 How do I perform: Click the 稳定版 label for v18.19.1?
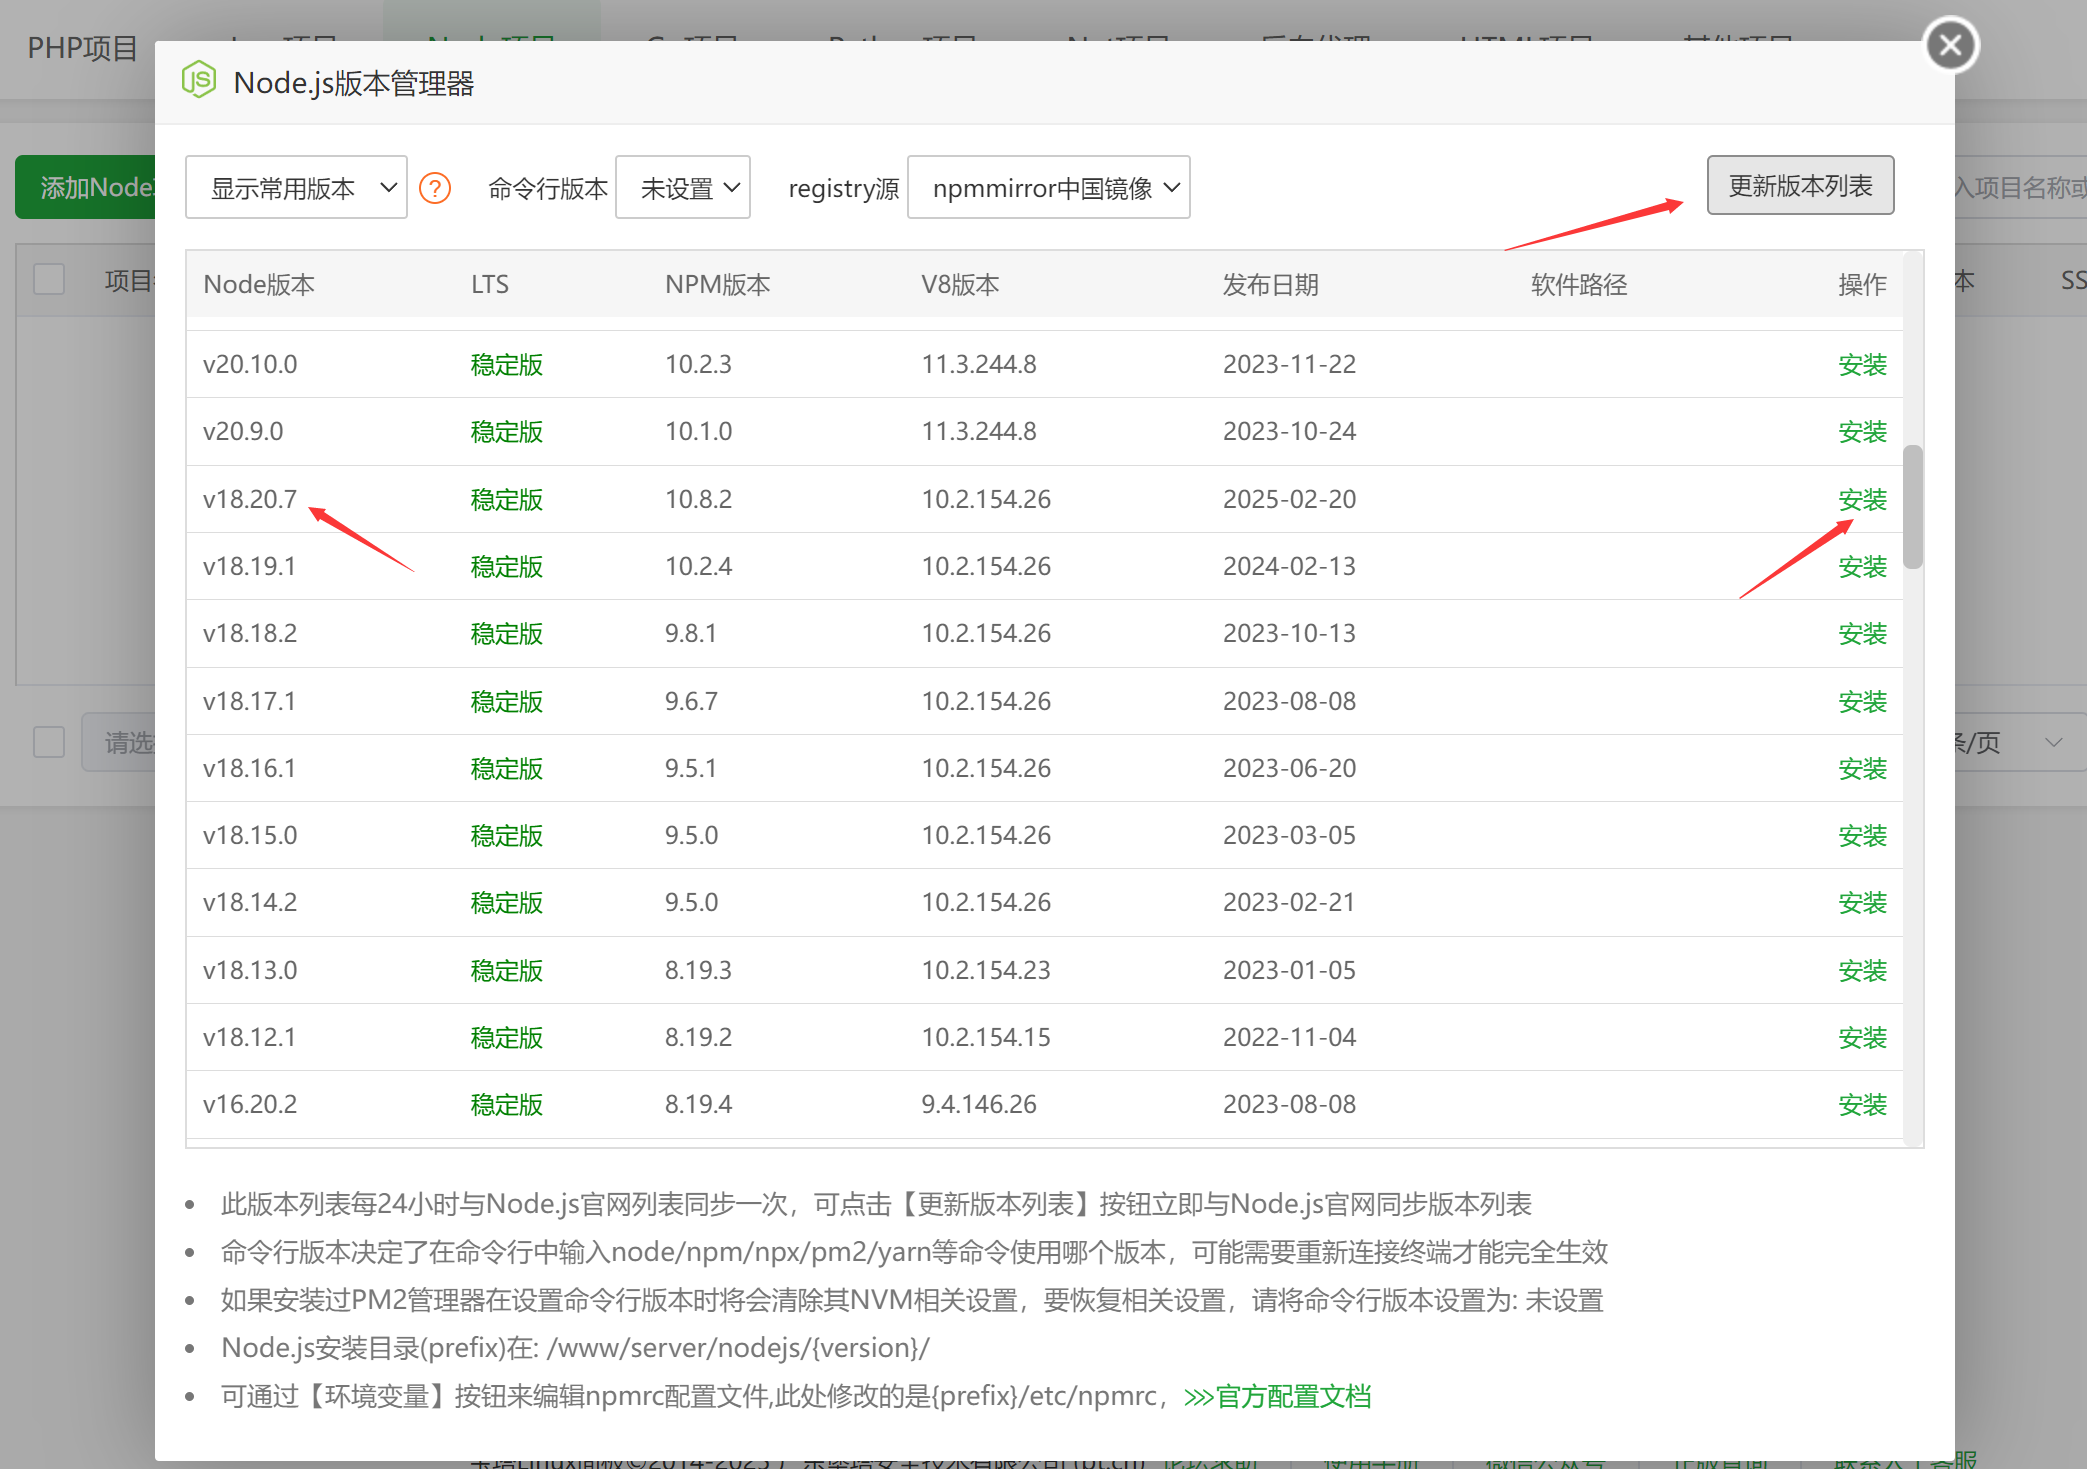tap(506, 567)
